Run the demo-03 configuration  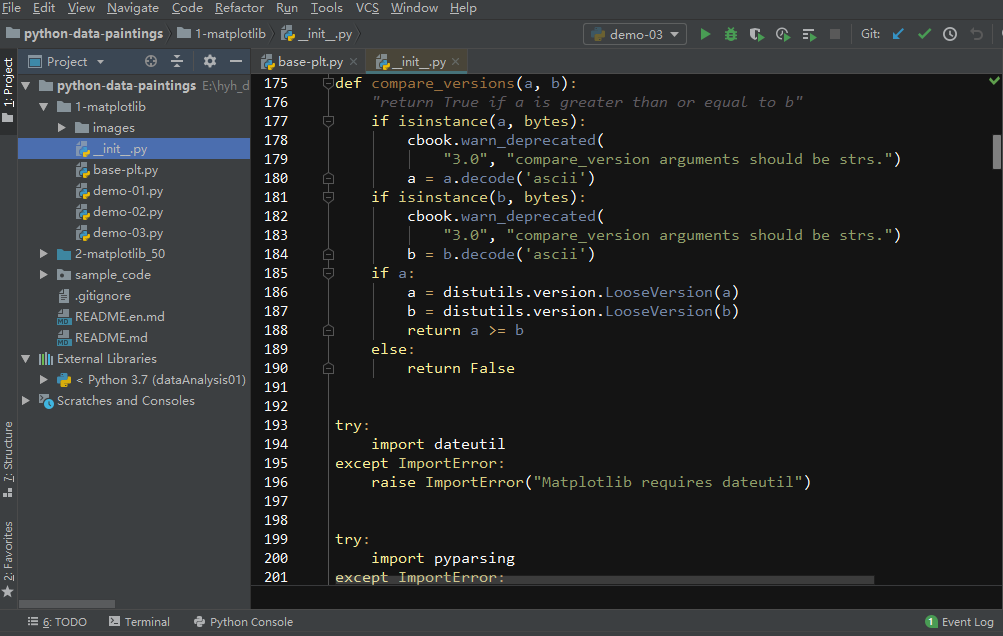point(705,34)
